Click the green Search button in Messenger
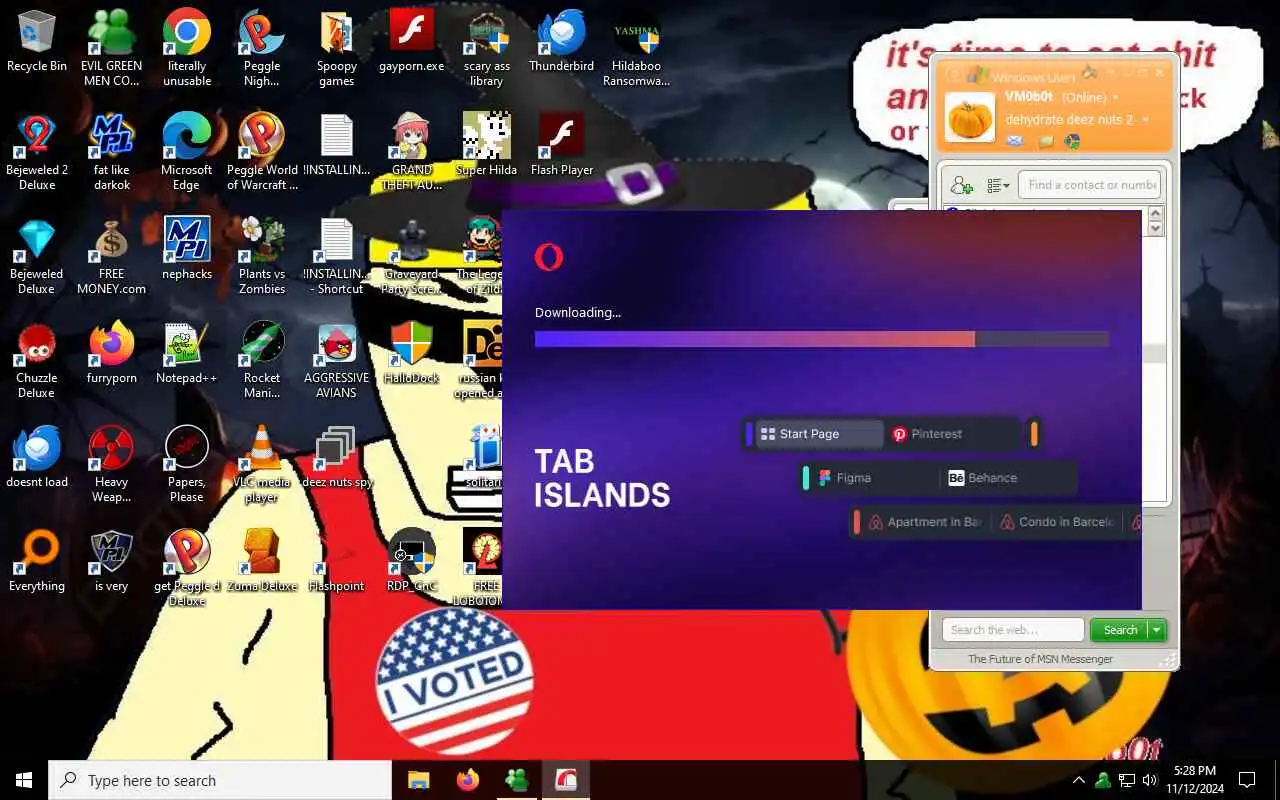 point(1120,630)
